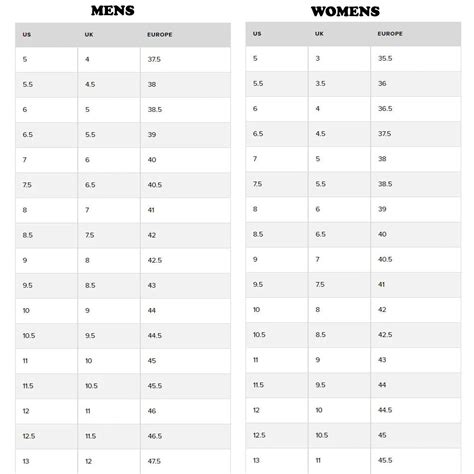Click Womens UK size 10.5 cell
The image size is (474, 474).
tap(339, 435)
